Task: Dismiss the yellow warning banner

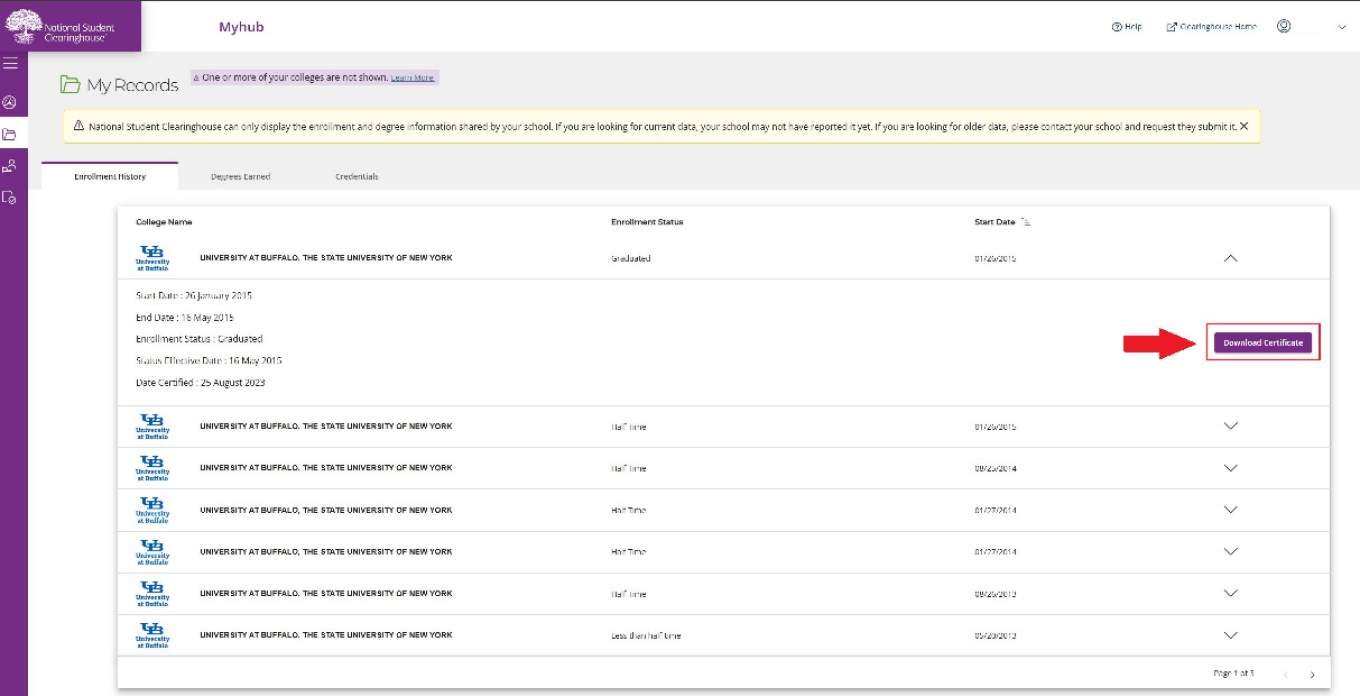Action: click(1244, 127)
